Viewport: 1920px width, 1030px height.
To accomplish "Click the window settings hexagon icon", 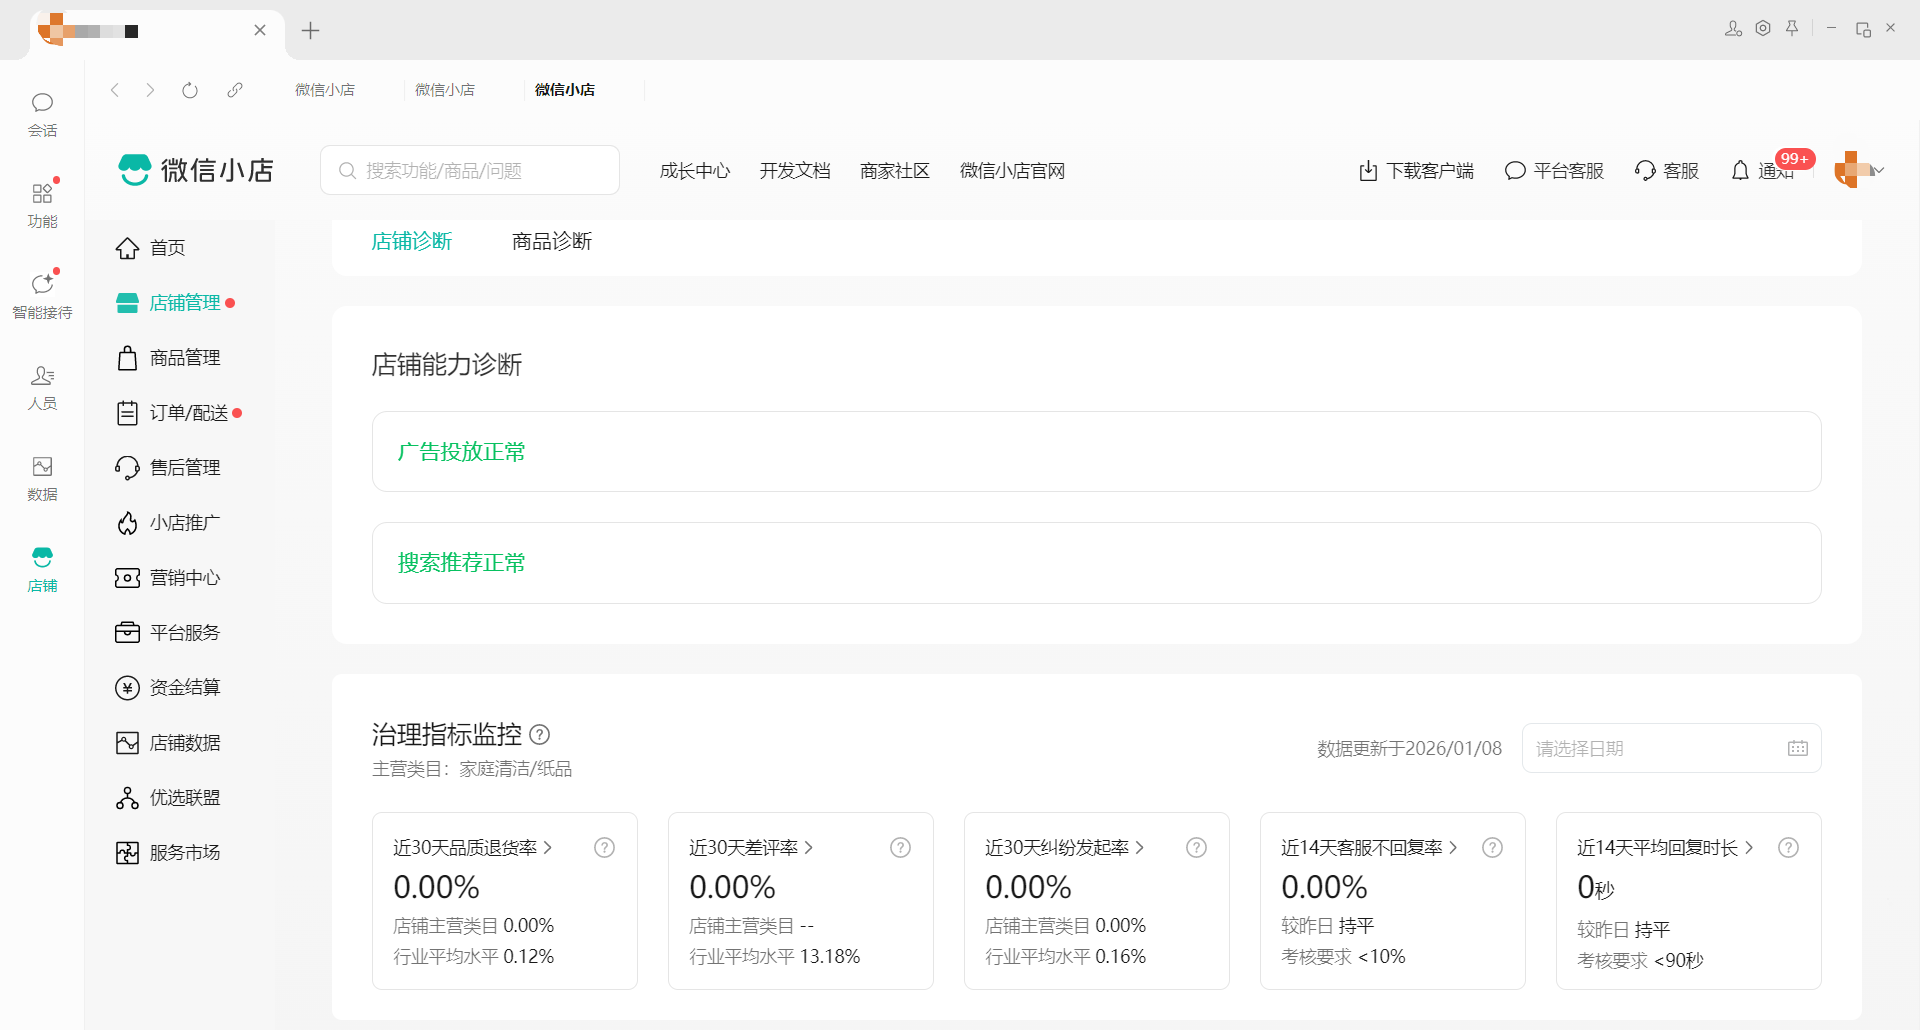I will click(1763, 28).
